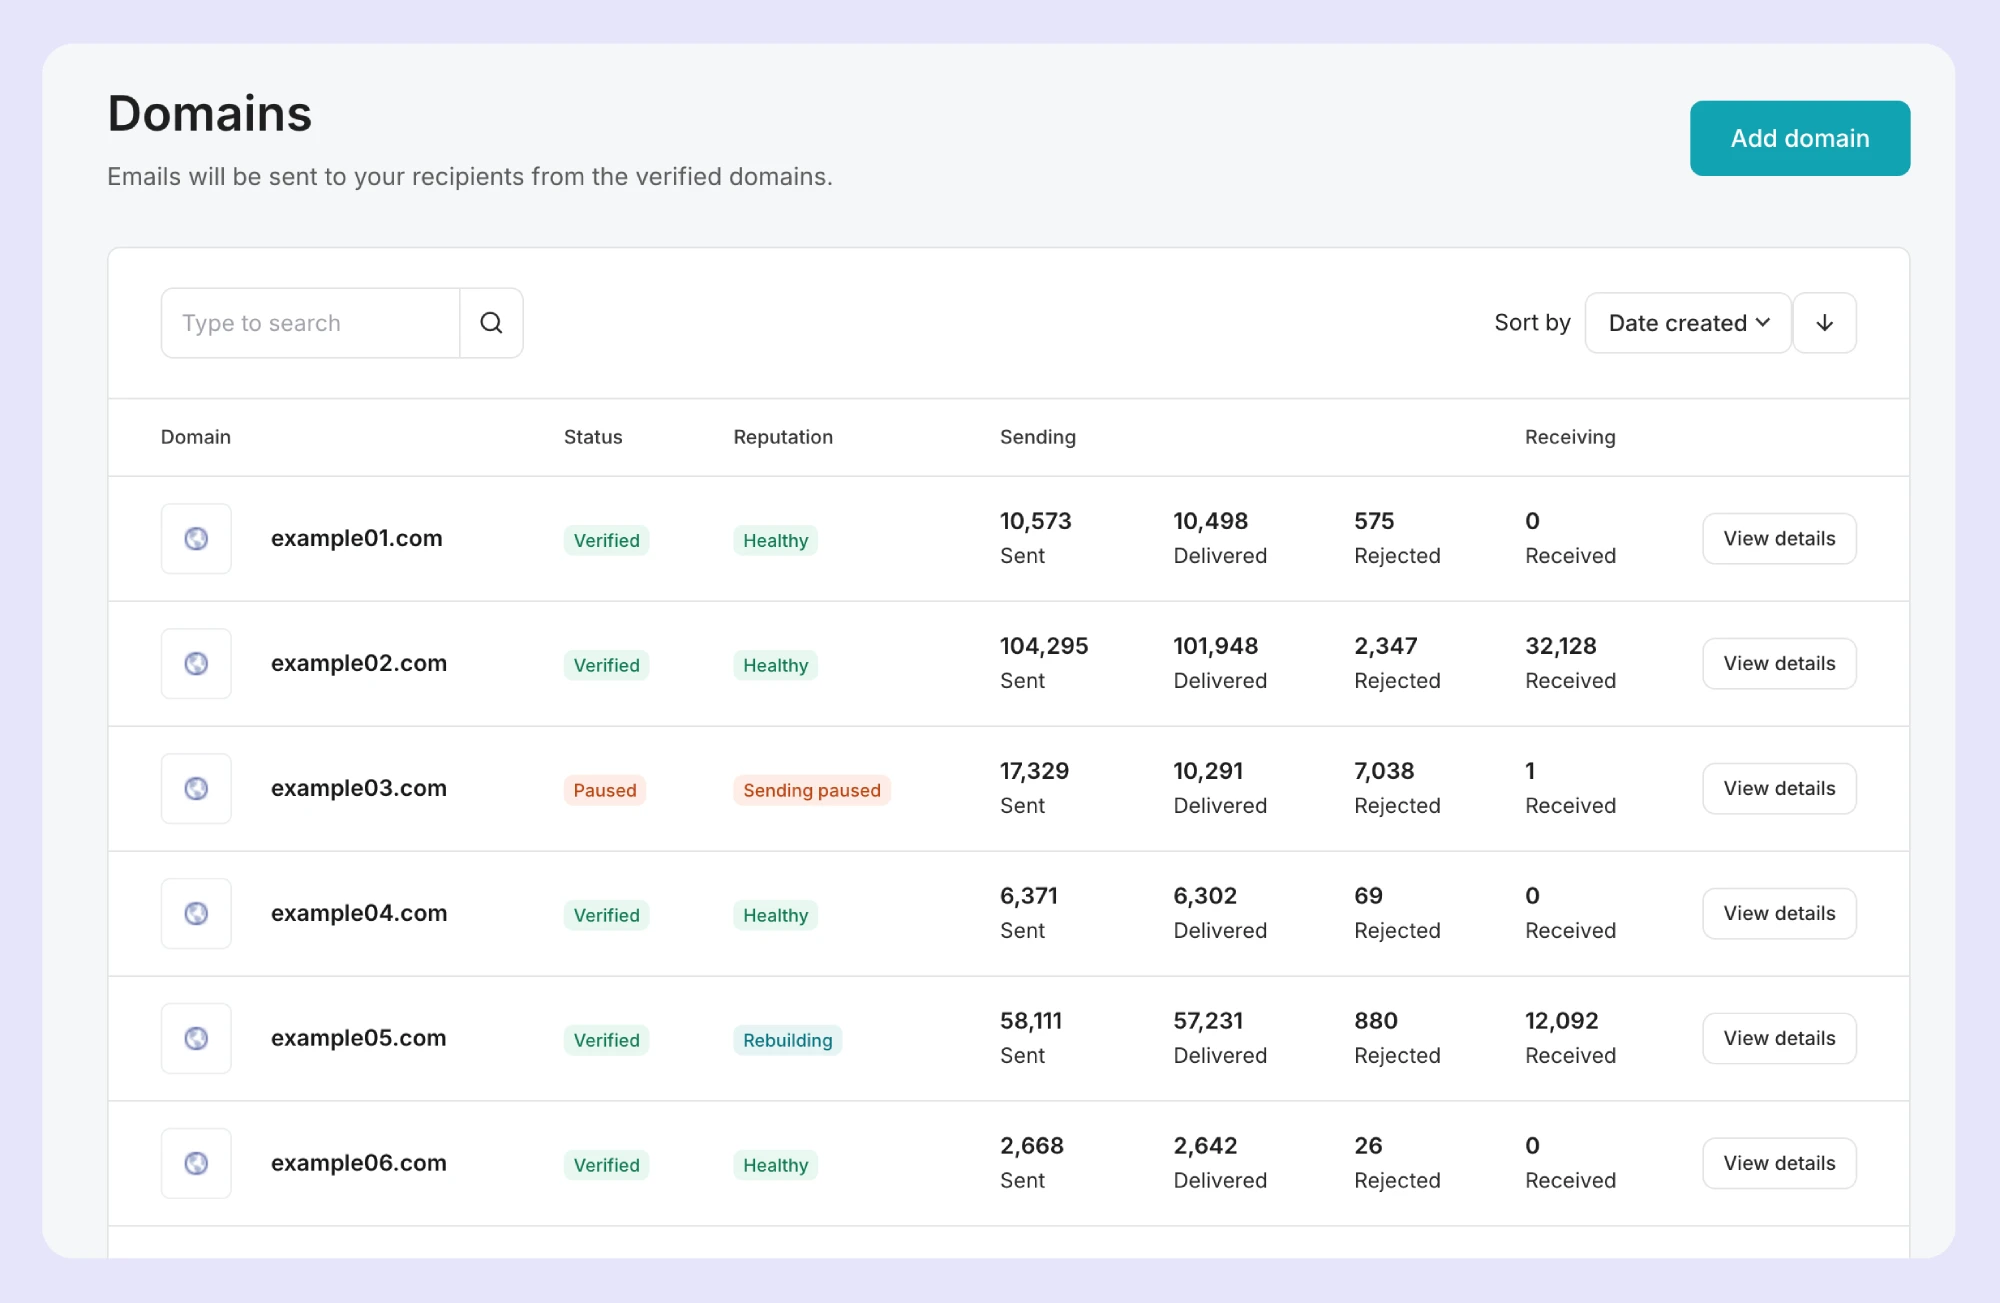Click Verified badge for example01.com

click(x=607, y=540)
